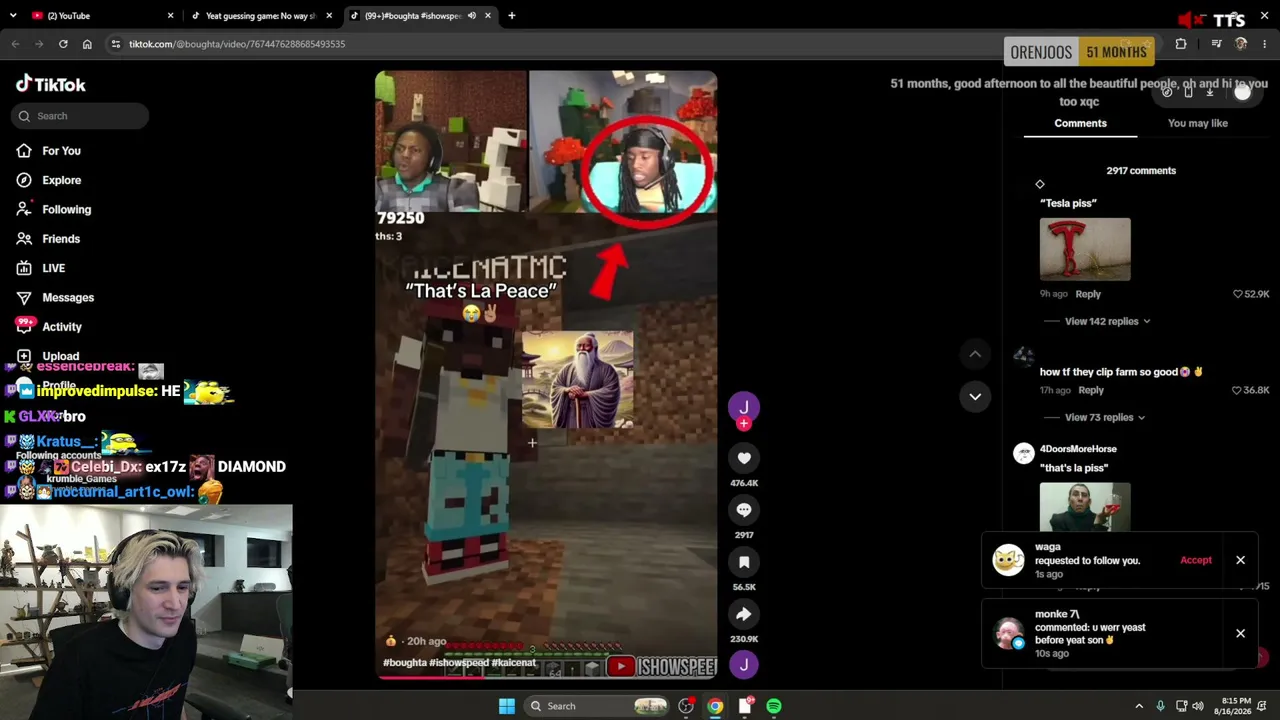Image resolution: width=1280 pixels, height=720 pixels.
Task: Open the browser extensions menu
Action: click(1181, 44)
